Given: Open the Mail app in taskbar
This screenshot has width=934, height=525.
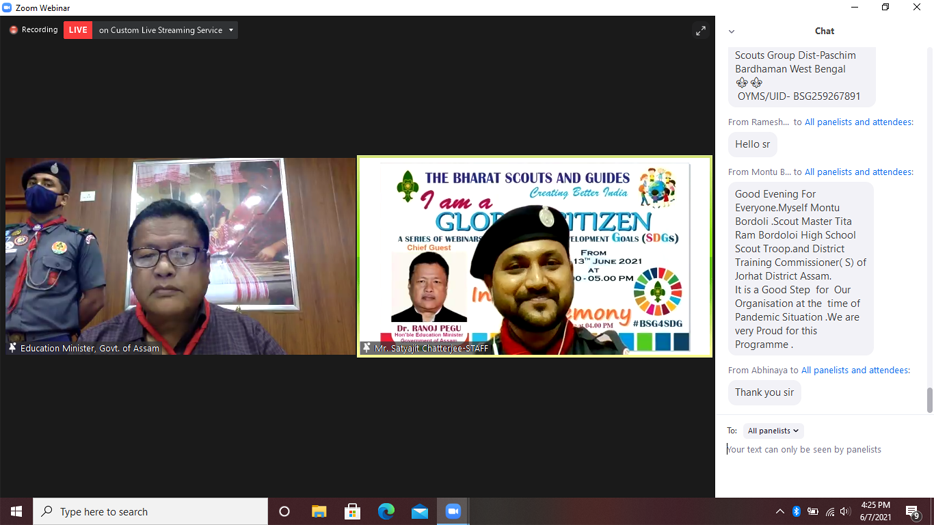Looking at the screenshot, I should coord(420,511).
